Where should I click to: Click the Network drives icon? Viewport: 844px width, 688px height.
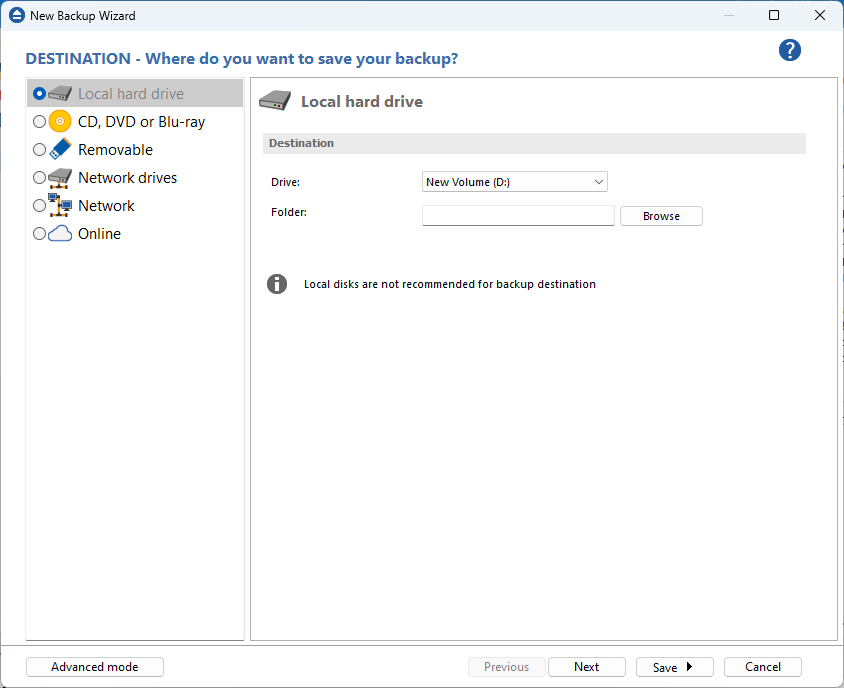point(60,177)
